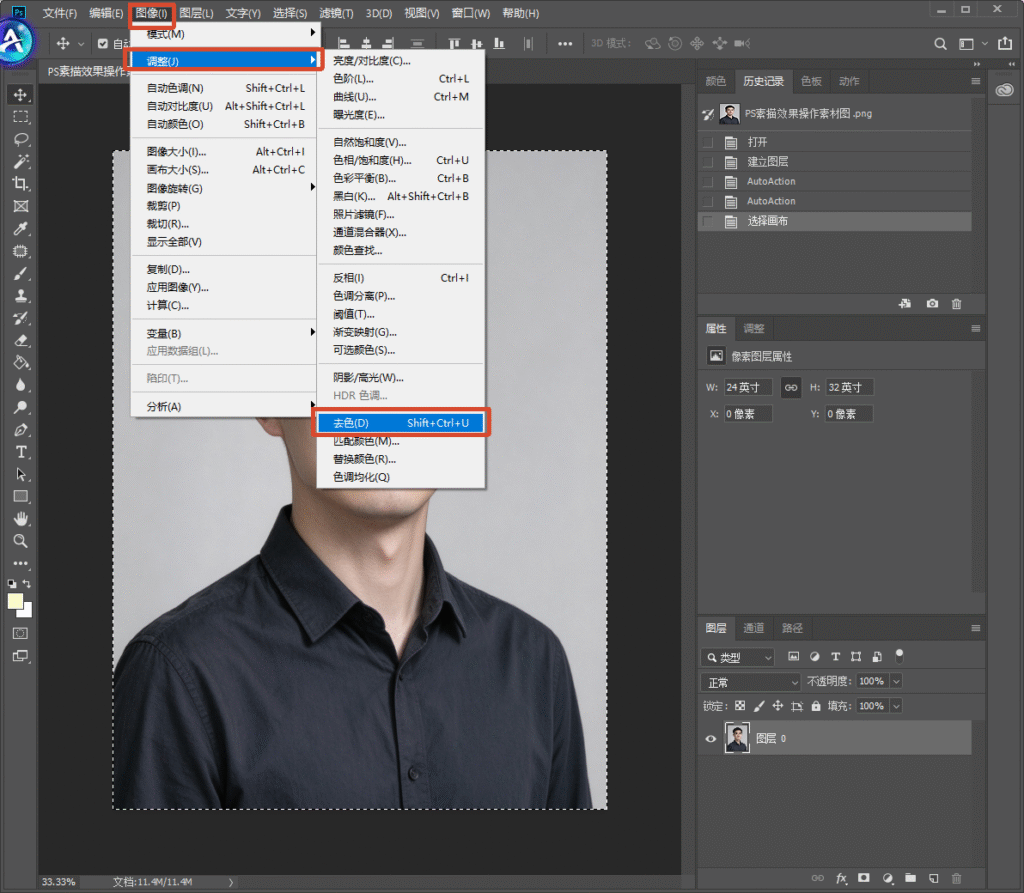
Task: Select the Clone Stamp tool
Action: [21, 296]
